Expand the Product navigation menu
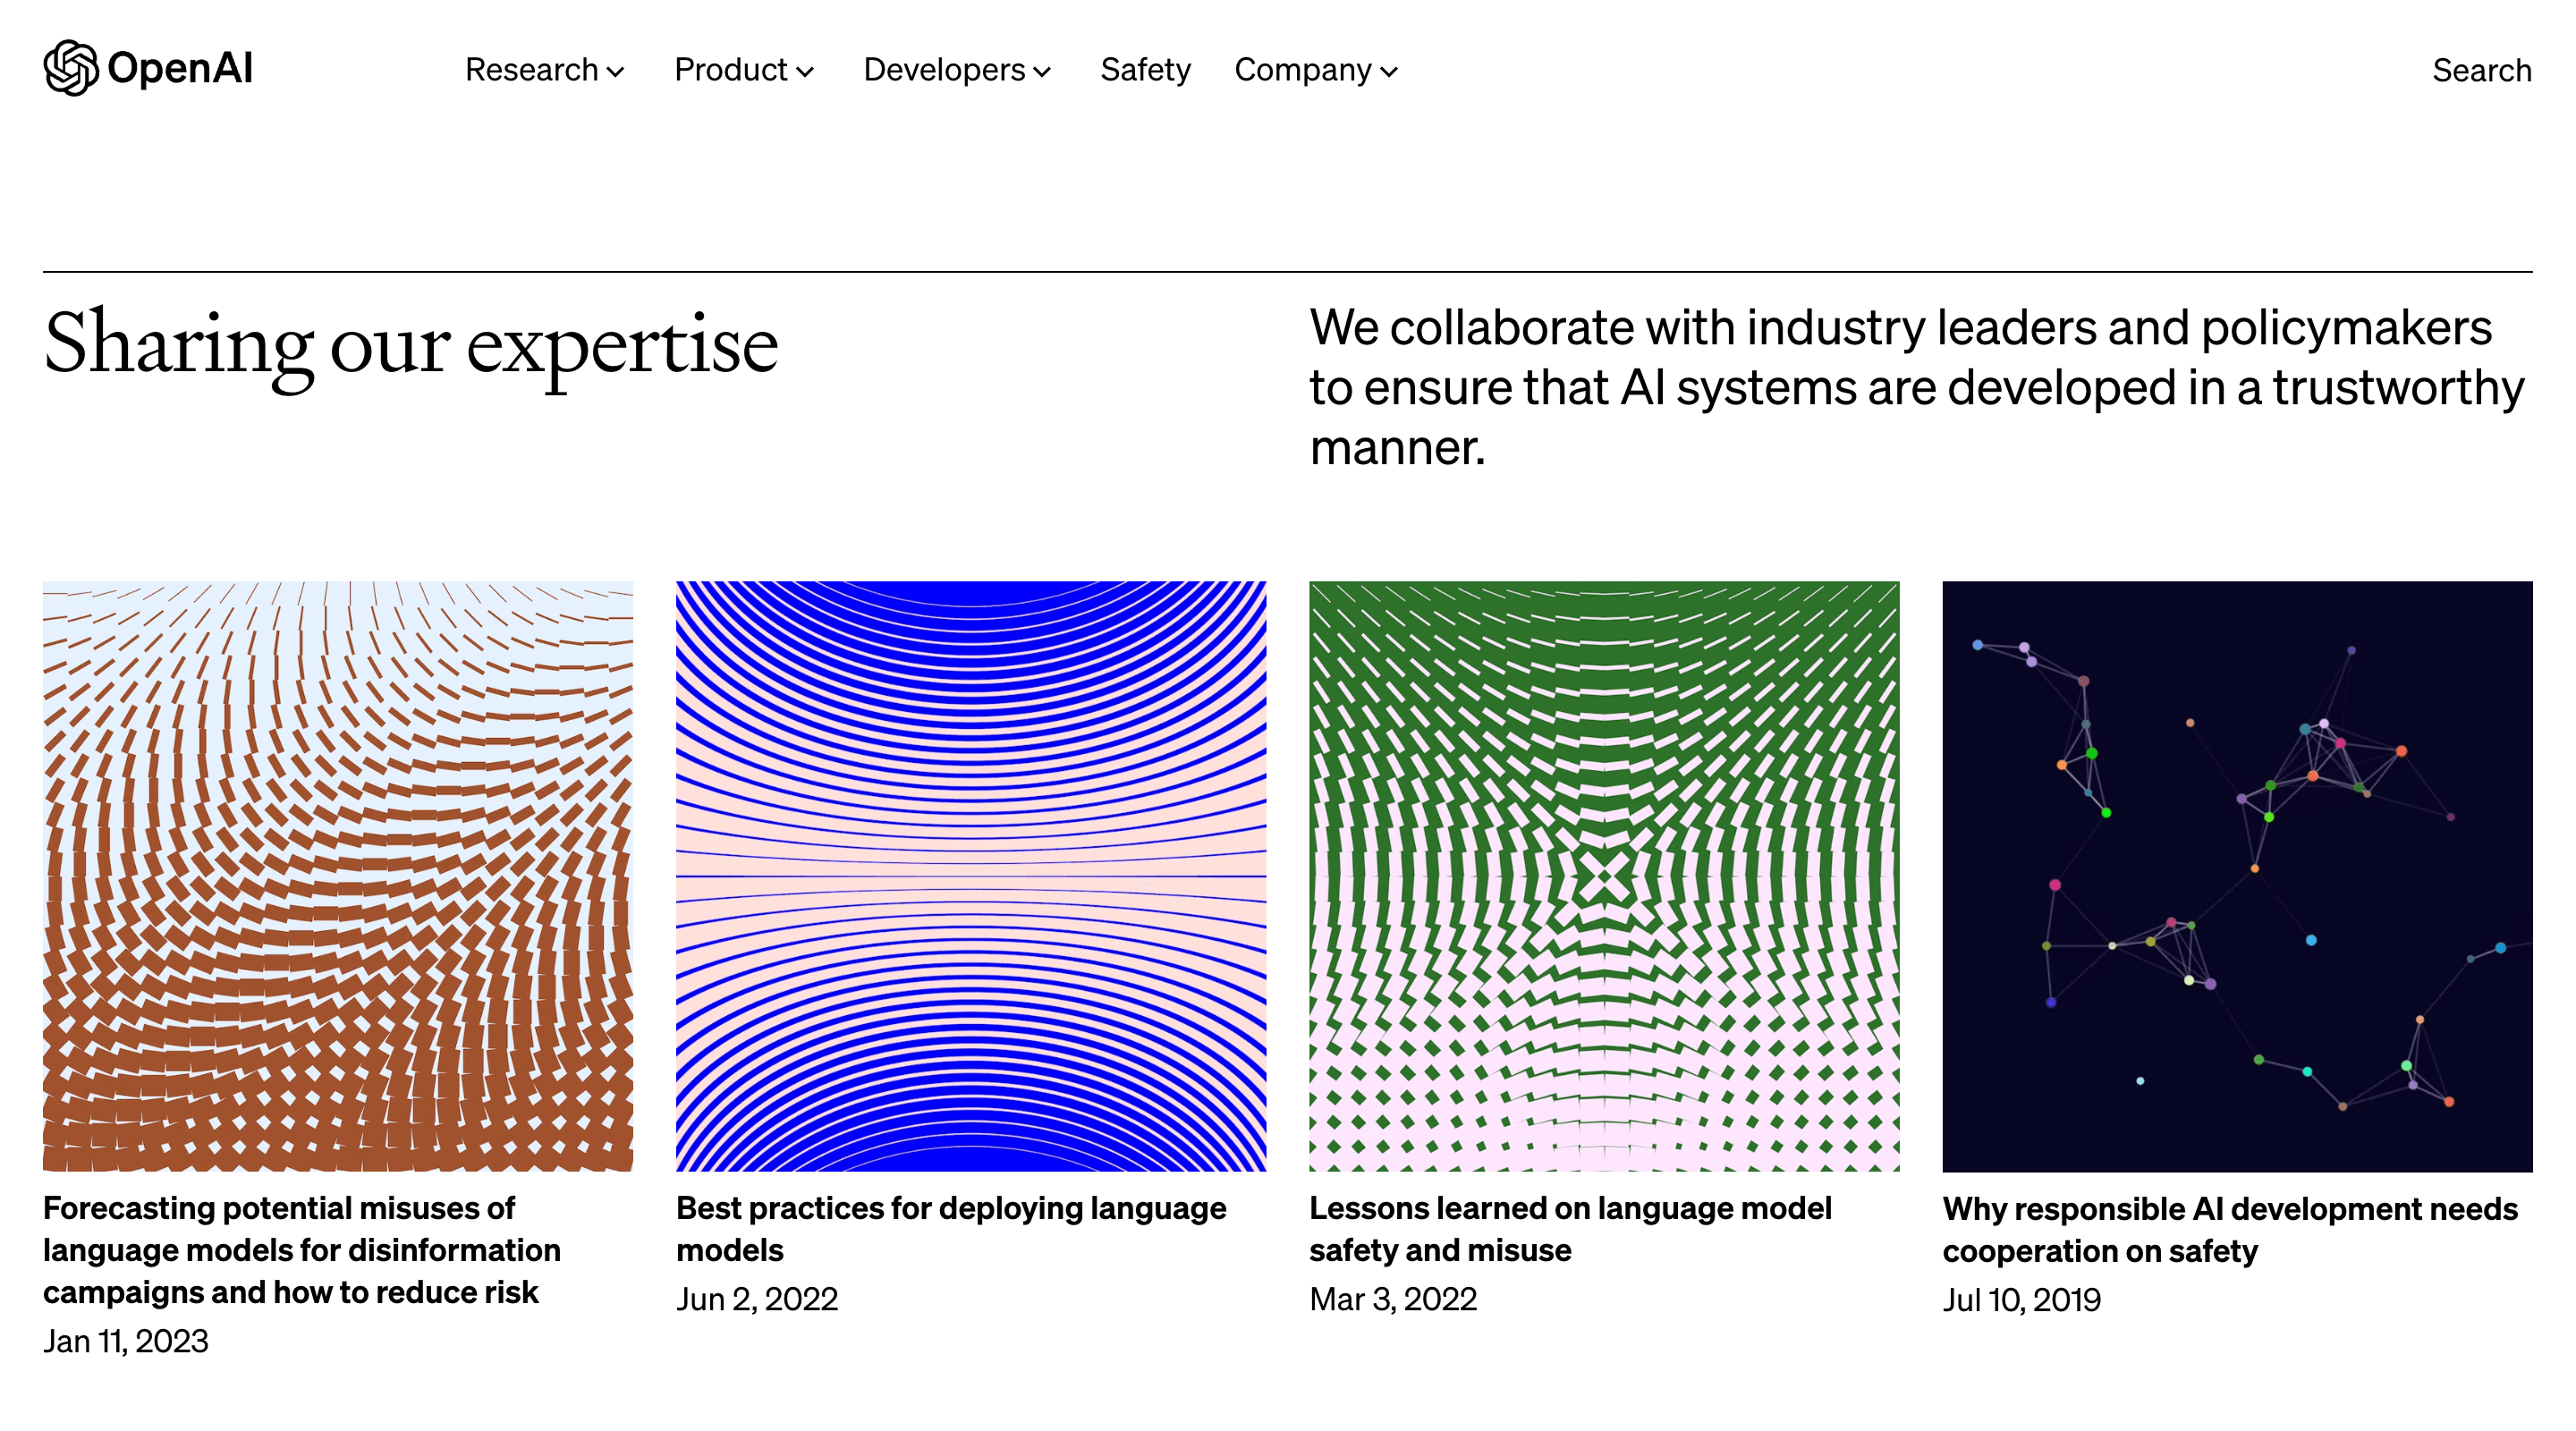The image size is (2576, 1431). 741,71
